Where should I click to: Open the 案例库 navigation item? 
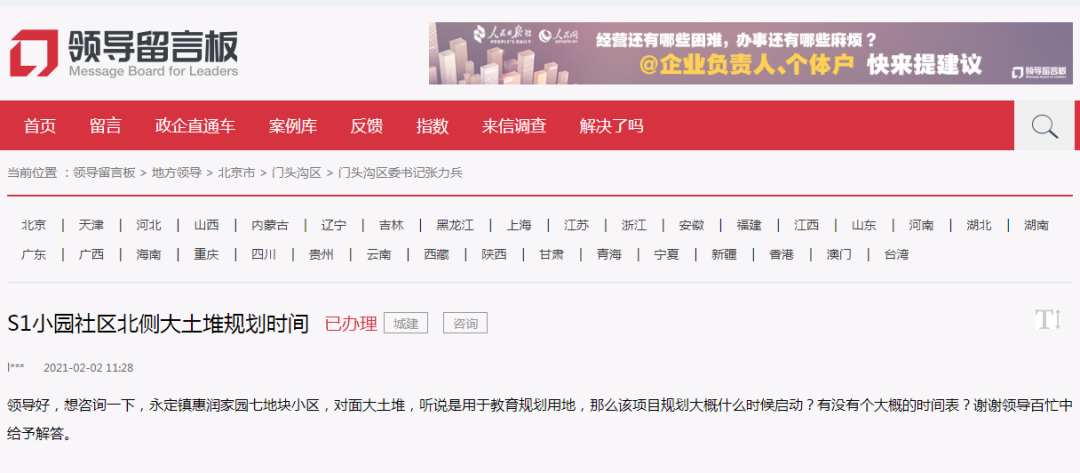(293, 126)
